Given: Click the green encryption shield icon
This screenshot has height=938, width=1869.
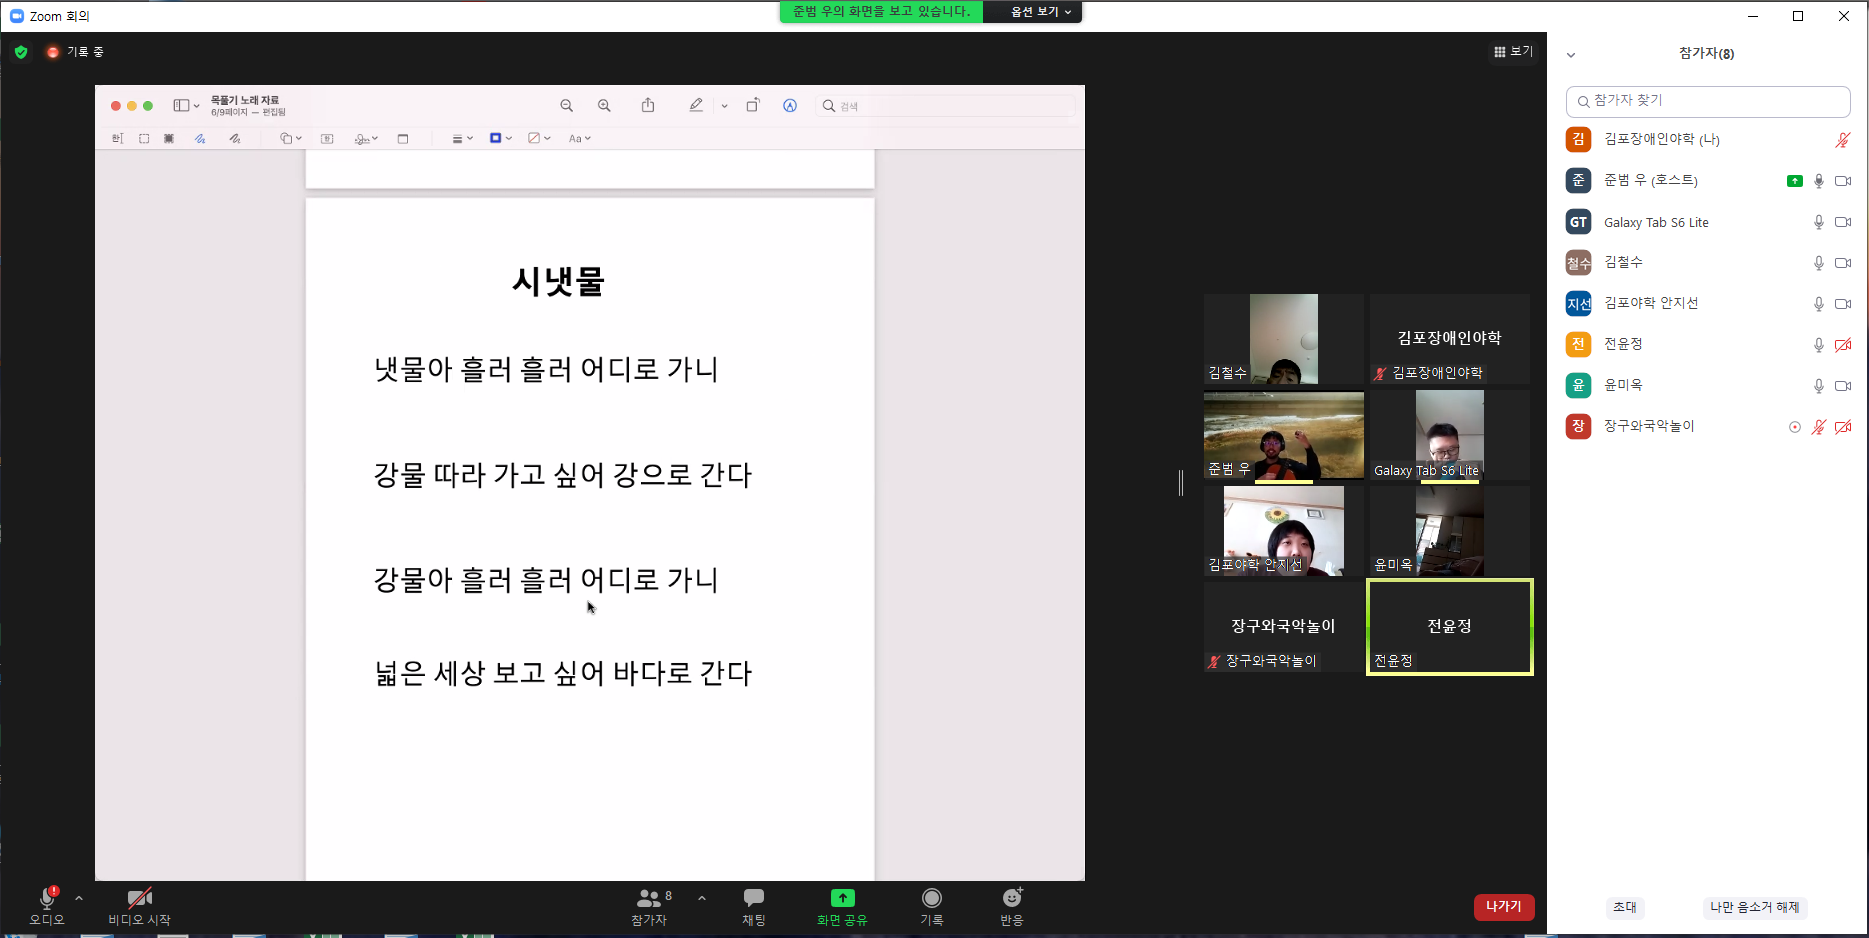Looking at the screenshot, I should [21, 52].
